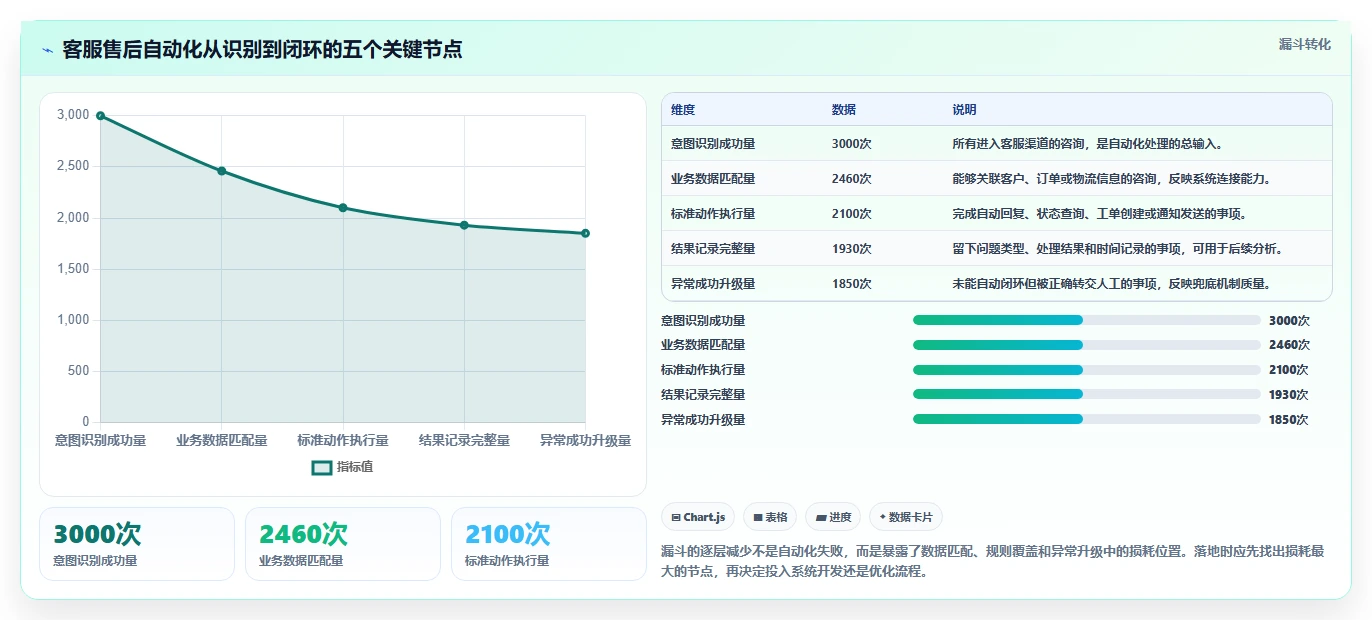Click the 2100次 value next to its progress bar

point(1289,370)
